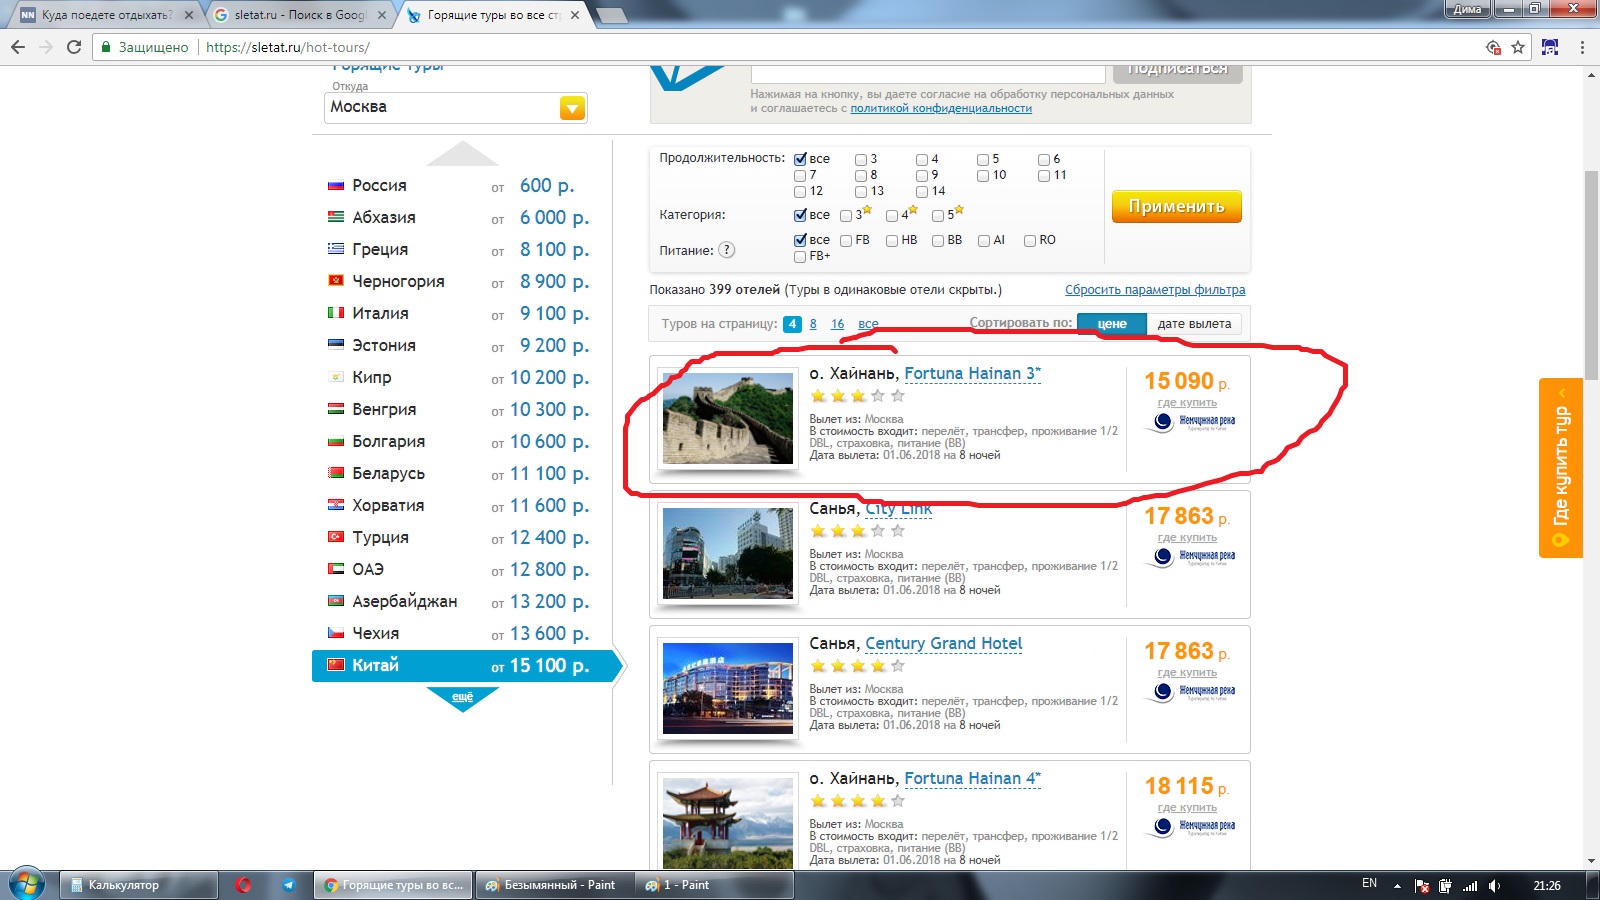Click Telegram icon in taskbar
The height and width of the screenshot is (900, 1600).
pyautogui.click(x=289, y=885)
